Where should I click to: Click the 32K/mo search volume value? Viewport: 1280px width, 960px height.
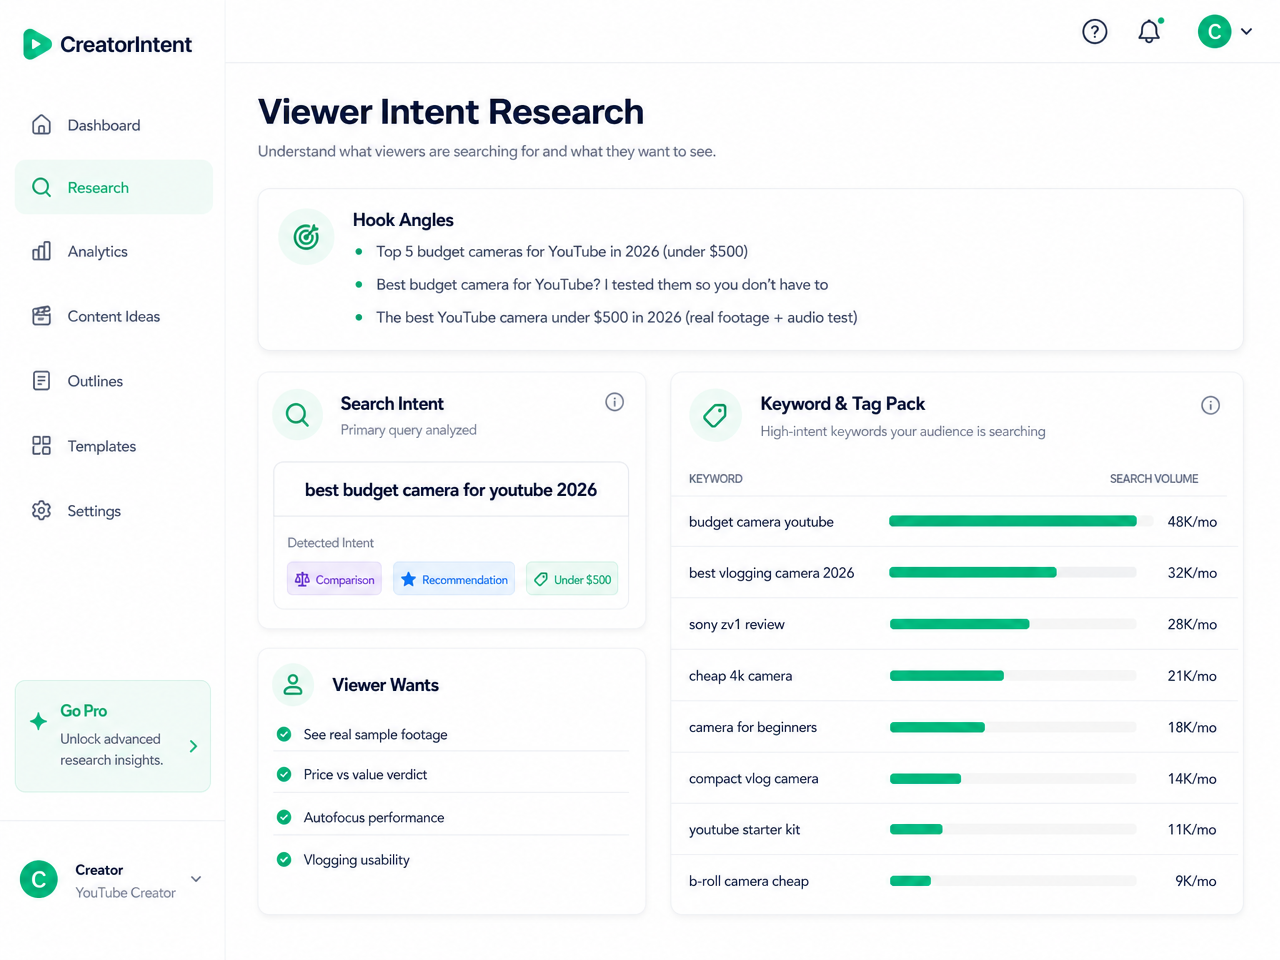(x=1192, y=573)
